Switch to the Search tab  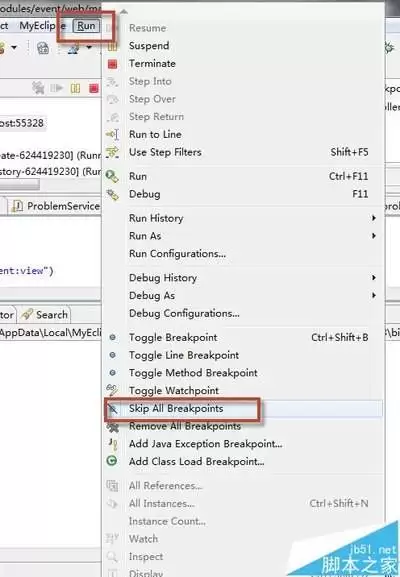[45, 315]
